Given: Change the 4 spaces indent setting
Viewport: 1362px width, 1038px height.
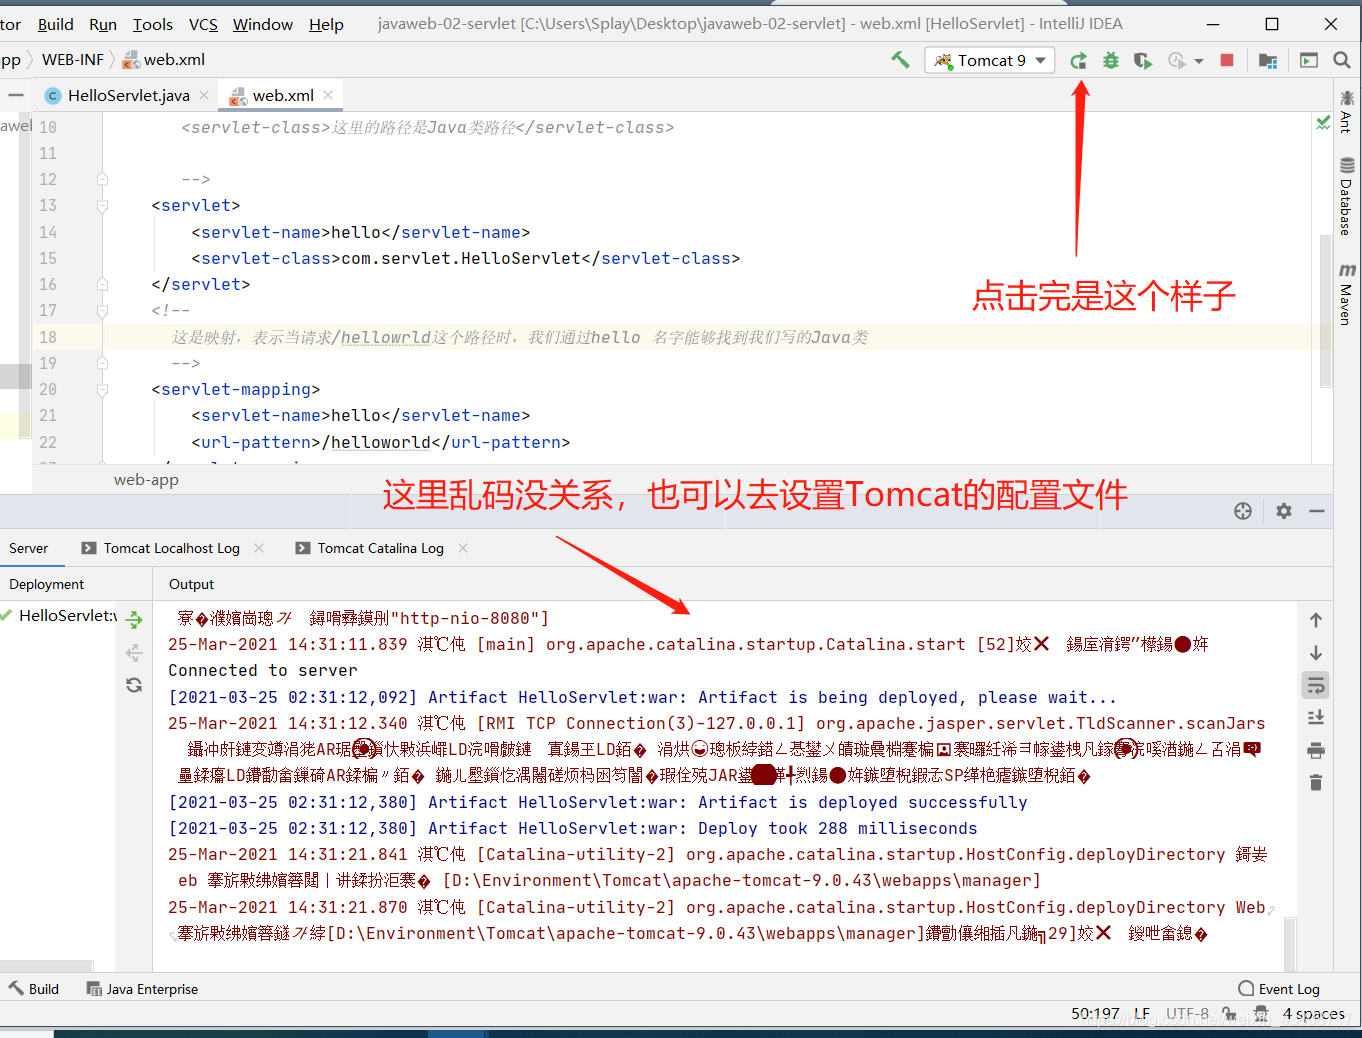Looking at the screenshot, I should (1314, 1014).
